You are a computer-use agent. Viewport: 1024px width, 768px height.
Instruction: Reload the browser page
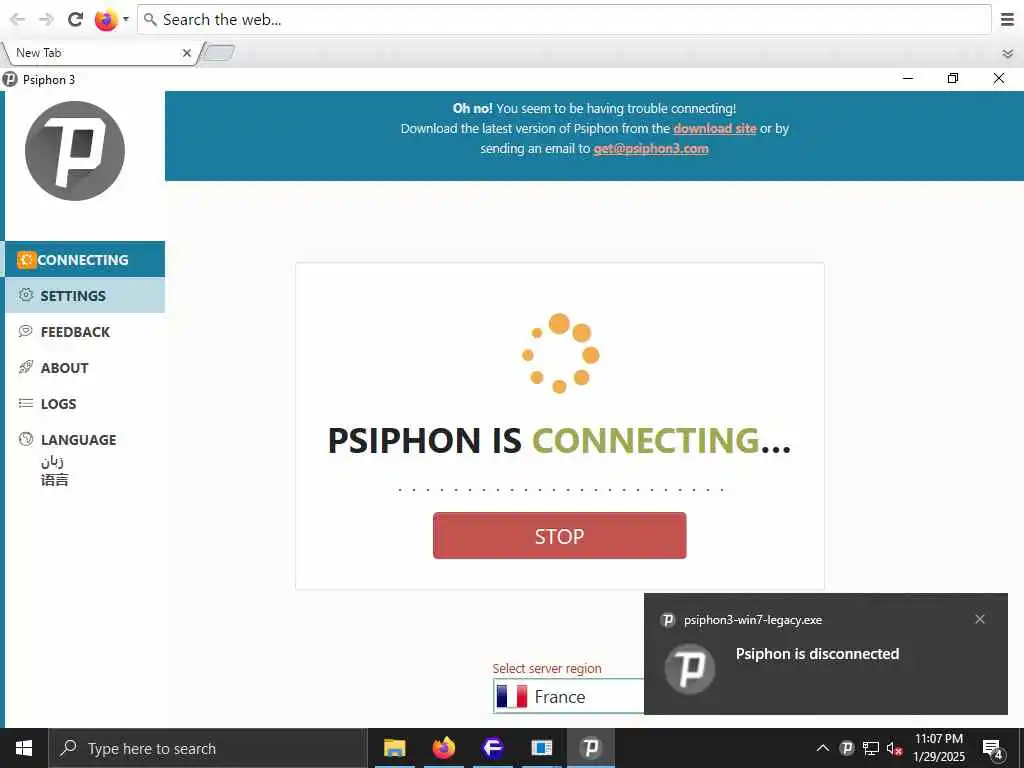tap(75, 19)
